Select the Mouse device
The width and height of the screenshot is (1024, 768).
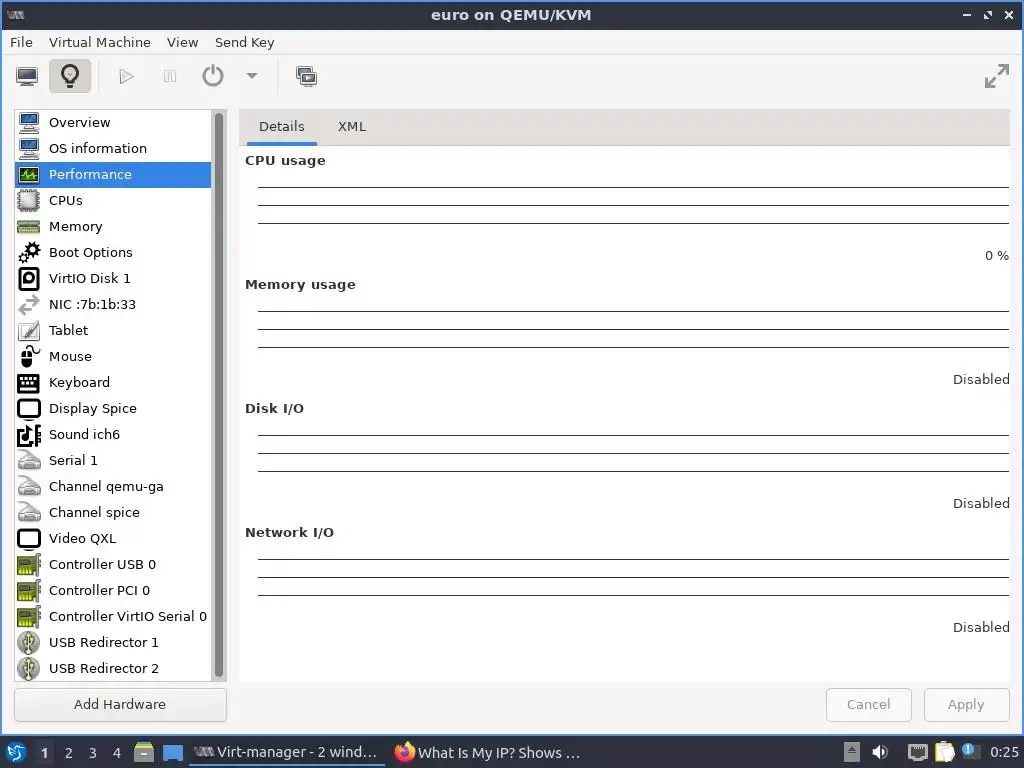pos(113,357)
